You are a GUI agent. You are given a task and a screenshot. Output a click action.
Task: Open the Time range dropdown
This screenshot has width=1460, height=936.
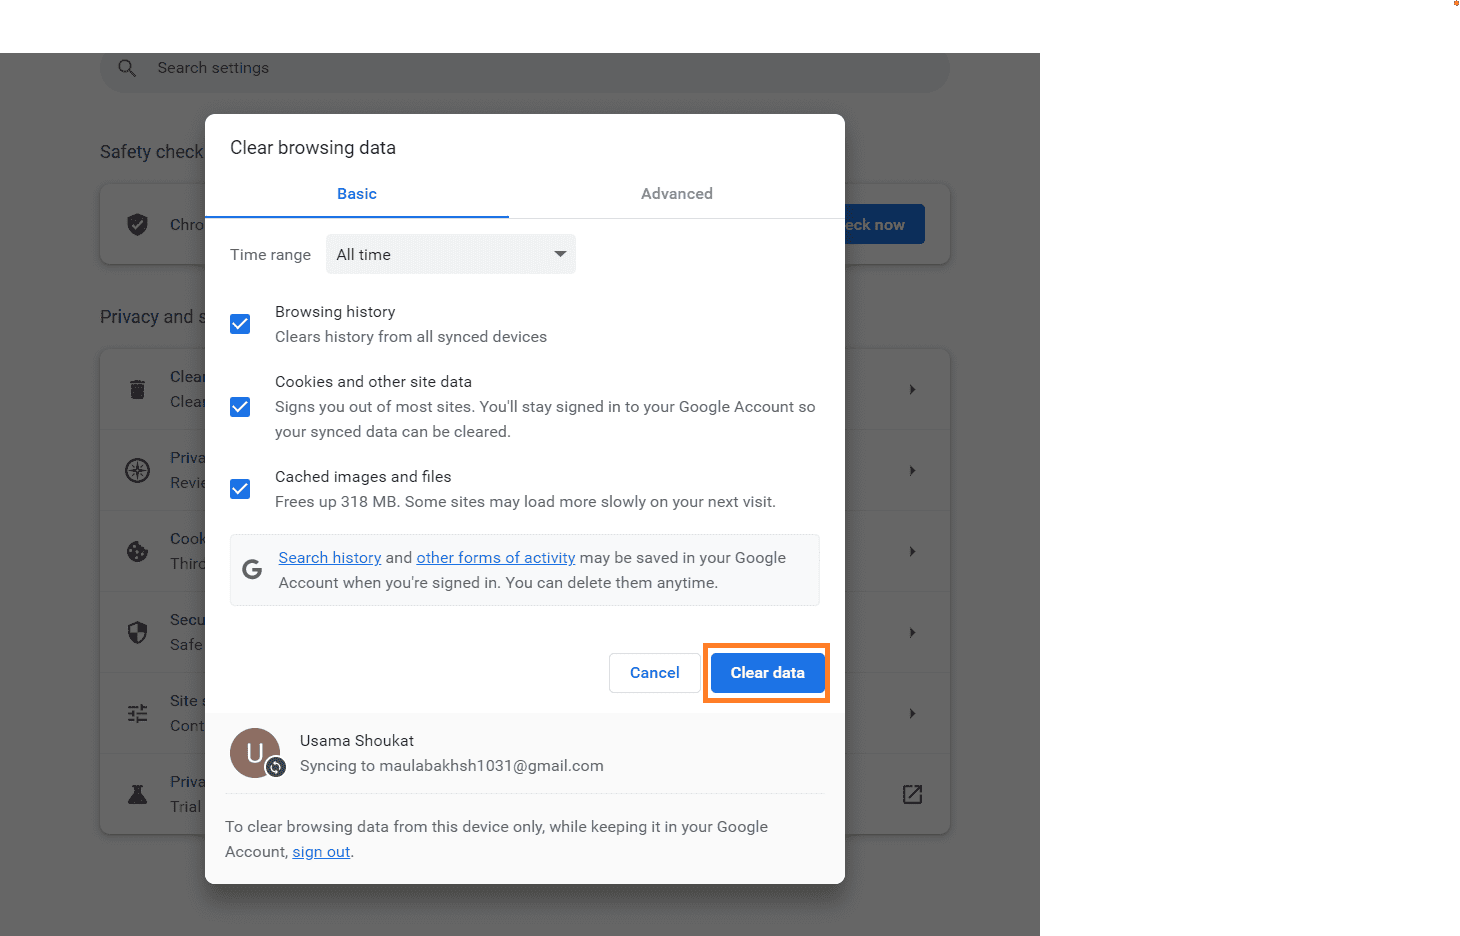450,254
